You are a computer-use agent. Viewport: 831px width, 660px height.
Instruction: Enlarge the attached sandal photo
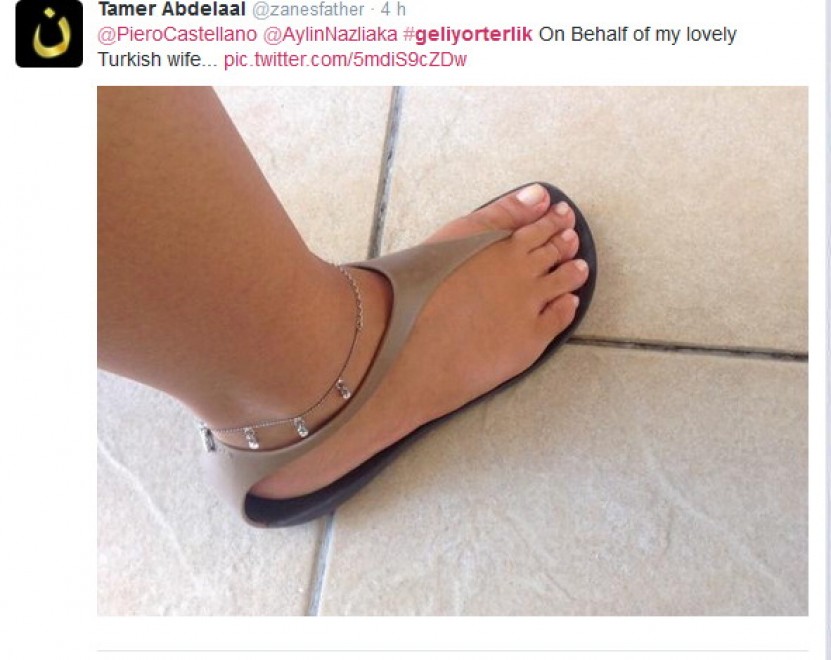tap(453, 350)
